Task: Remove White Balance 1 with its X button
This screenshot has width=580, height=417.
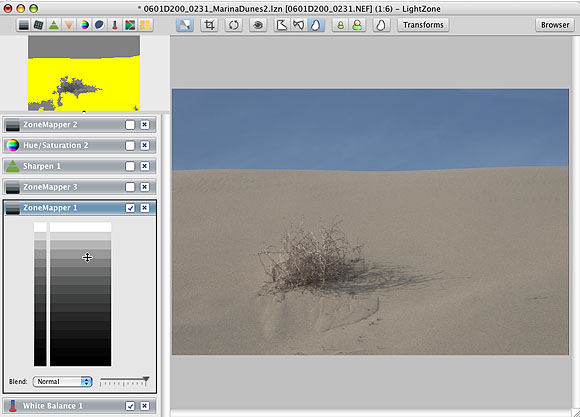Action: pos(145,406)
